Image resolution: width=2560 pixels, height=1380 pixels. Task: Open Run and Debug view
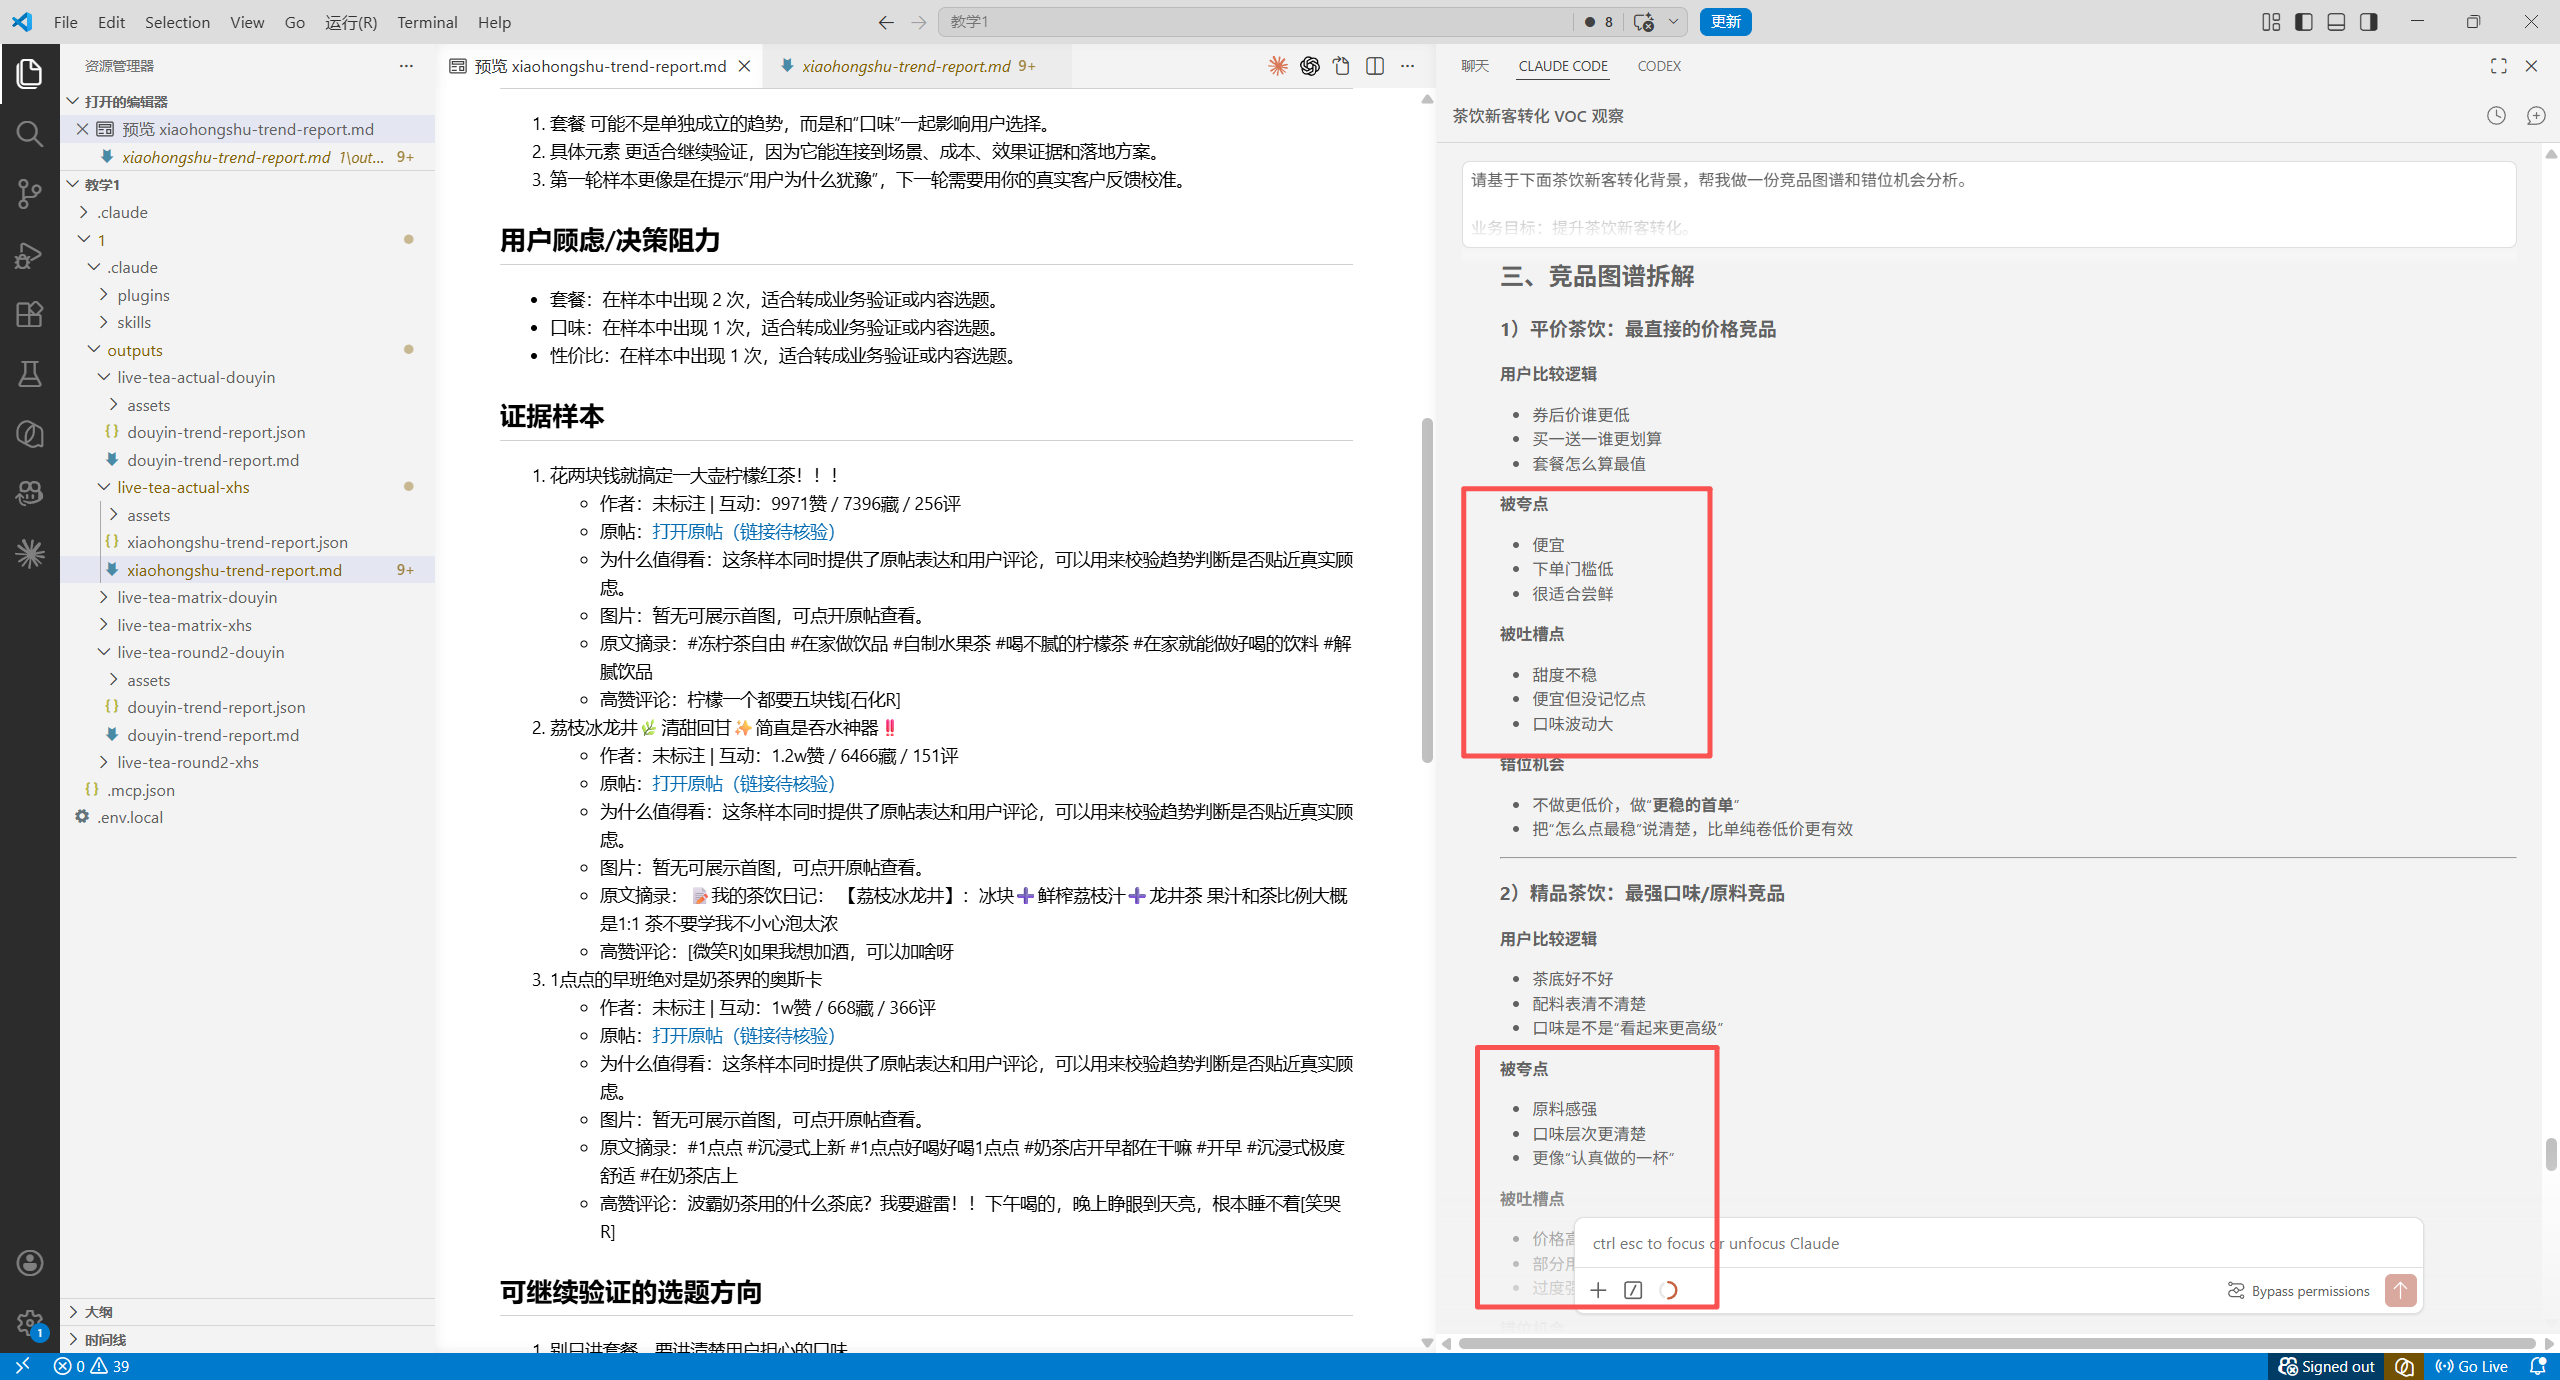(29, 254)
